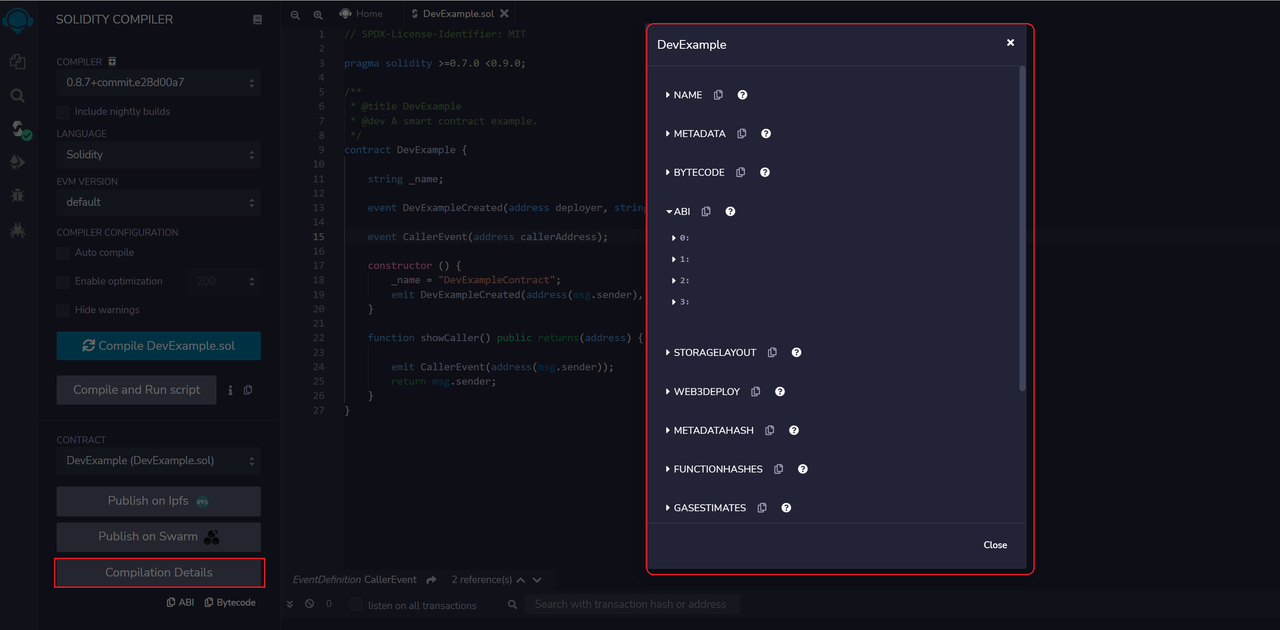Image resolution: width=1280 pixels, height=630 pixels.
Task: Select the DevExample.sol editor tab
Action: (451, 13)
